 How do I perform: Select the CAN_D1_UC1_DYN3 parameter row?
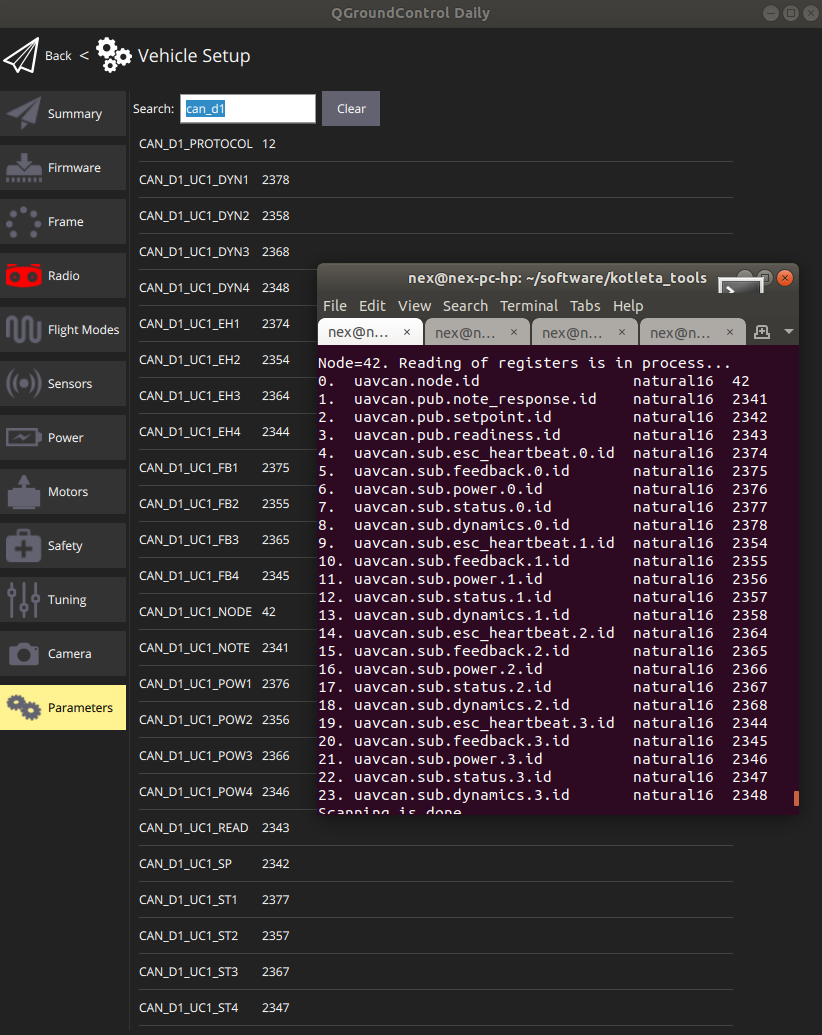[x=436, y=251]
